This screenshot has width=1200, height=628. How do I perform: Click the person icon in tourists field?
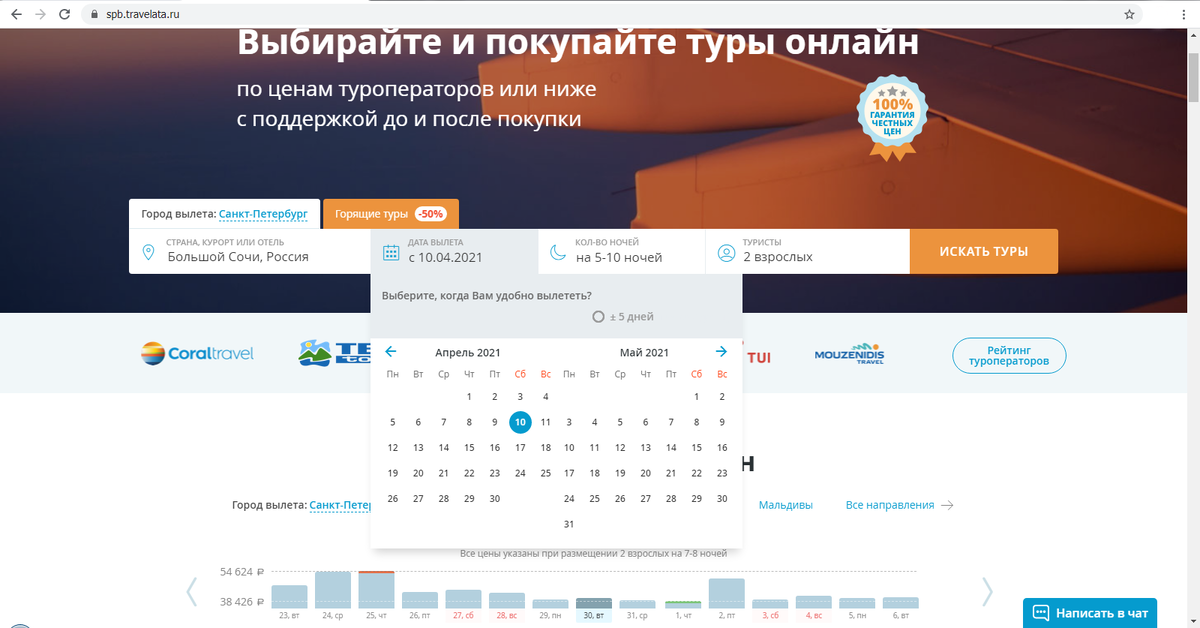coord(727,252)
